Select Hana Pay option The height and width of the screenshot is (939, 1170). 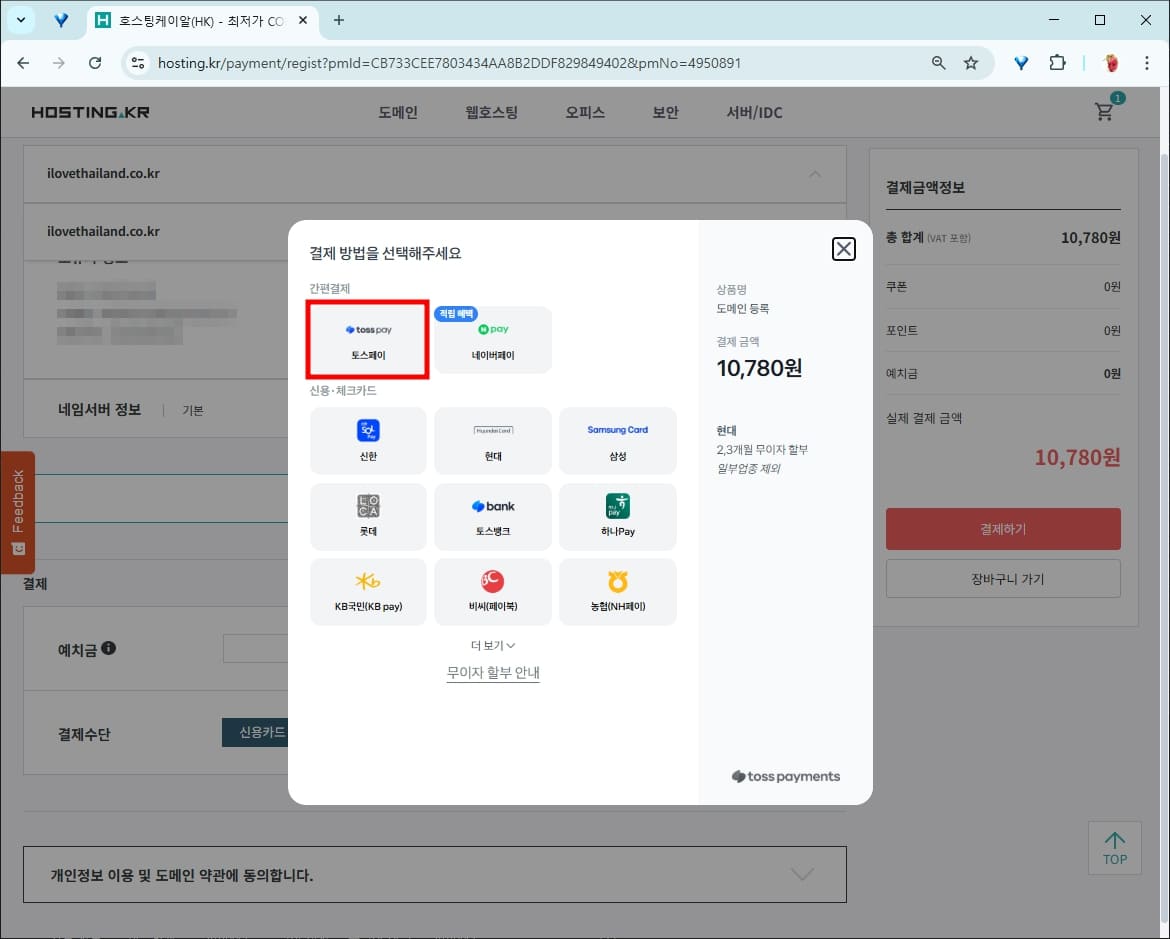tap(617, 517)
